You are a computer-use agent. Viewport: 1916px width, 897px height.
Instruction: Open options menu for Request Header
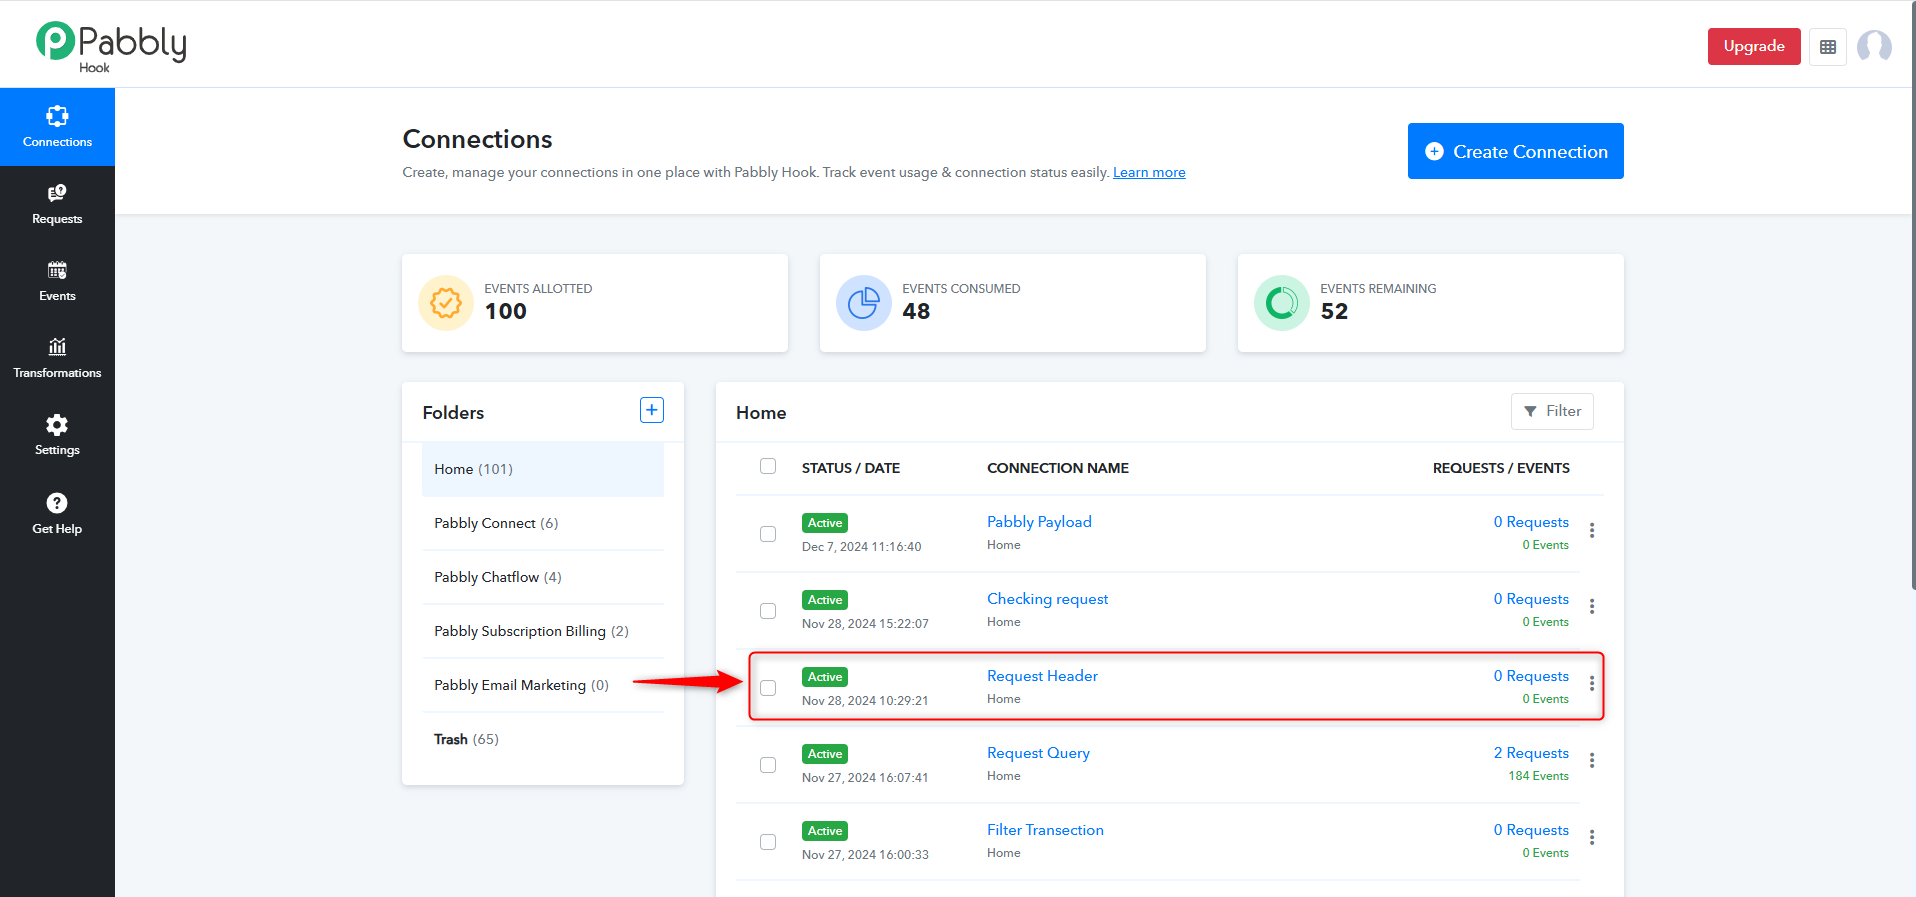point(1592,684)
